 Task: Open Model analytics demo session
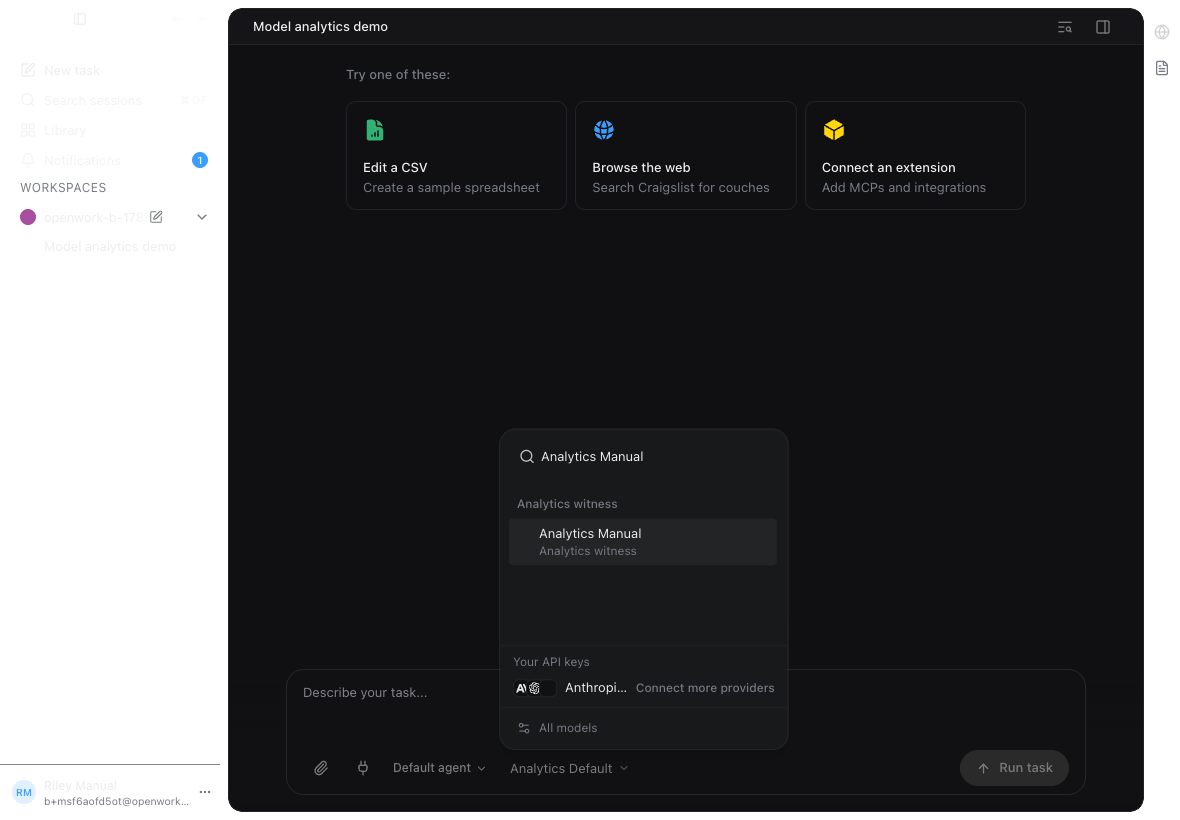(110, 247)
